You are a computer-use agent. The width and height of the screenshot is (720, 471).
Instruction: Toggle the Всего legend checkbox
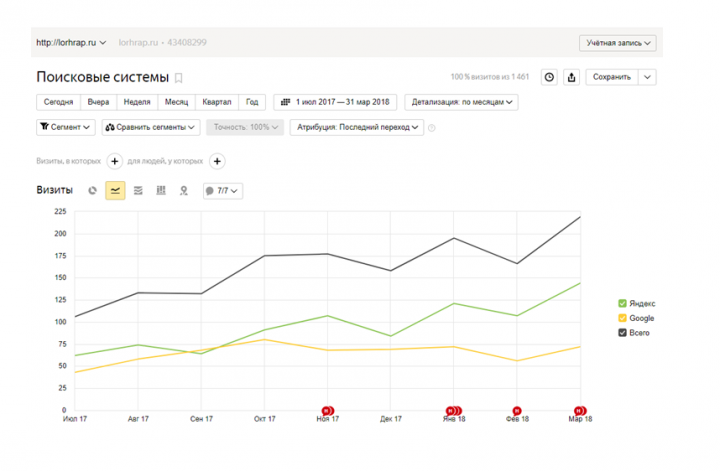pos(622,333)
